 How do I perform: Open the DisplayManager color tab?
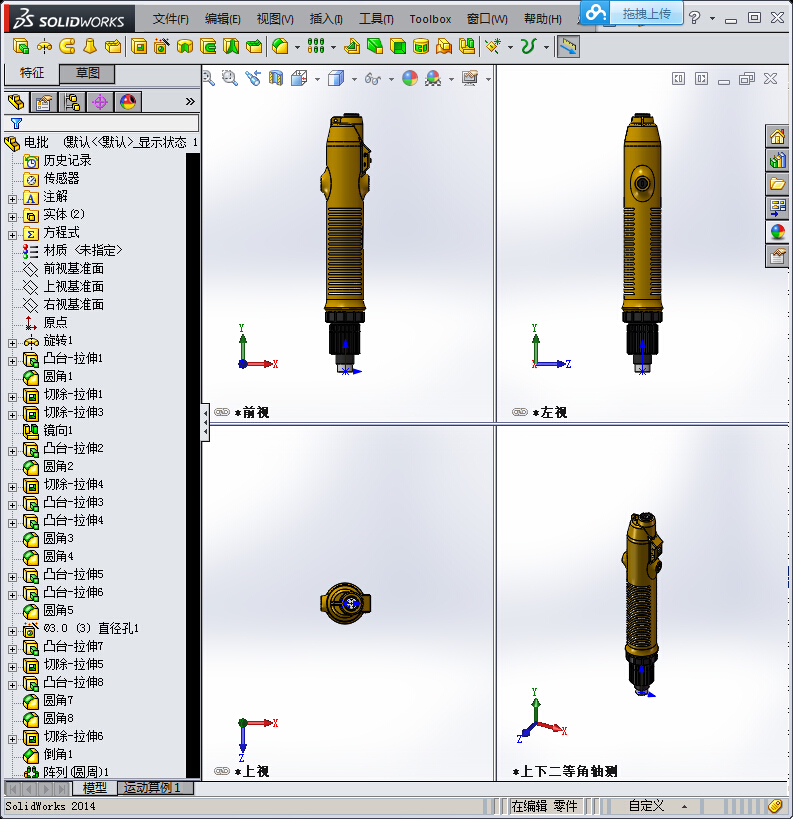click(128, 101)
